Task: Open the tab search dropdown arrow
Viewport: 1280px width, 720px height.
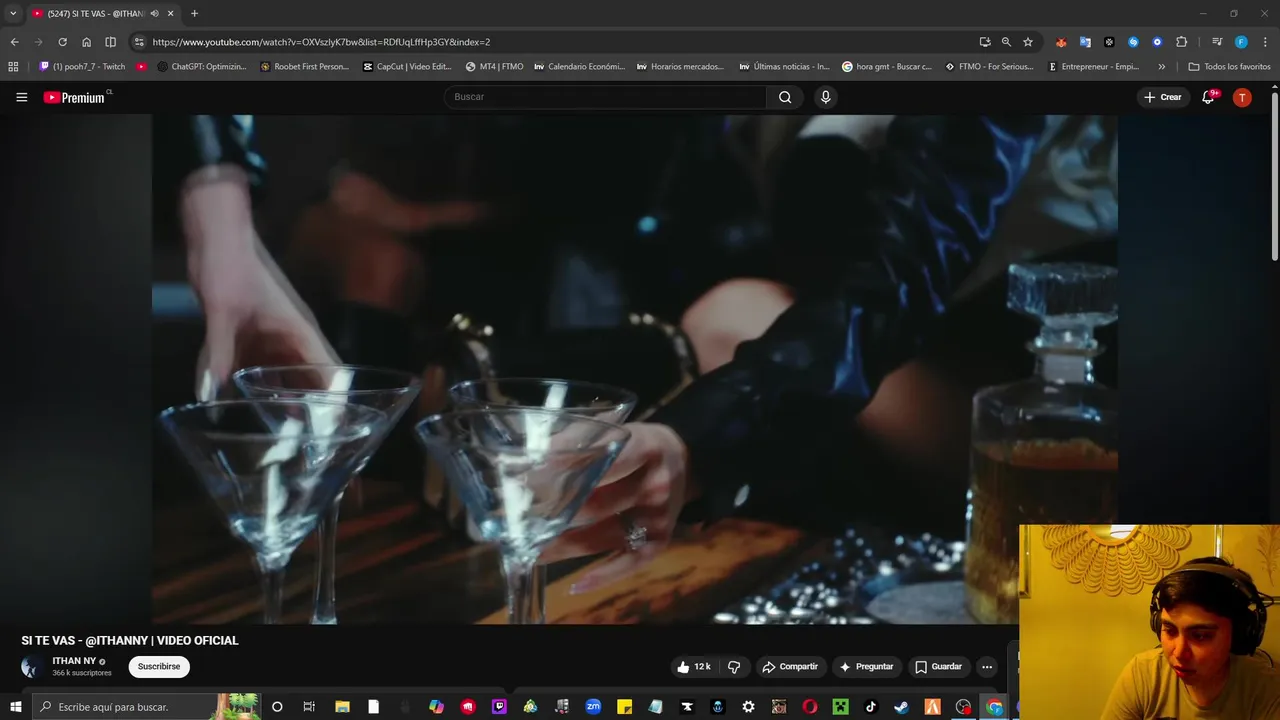Action: pos(13,13)
